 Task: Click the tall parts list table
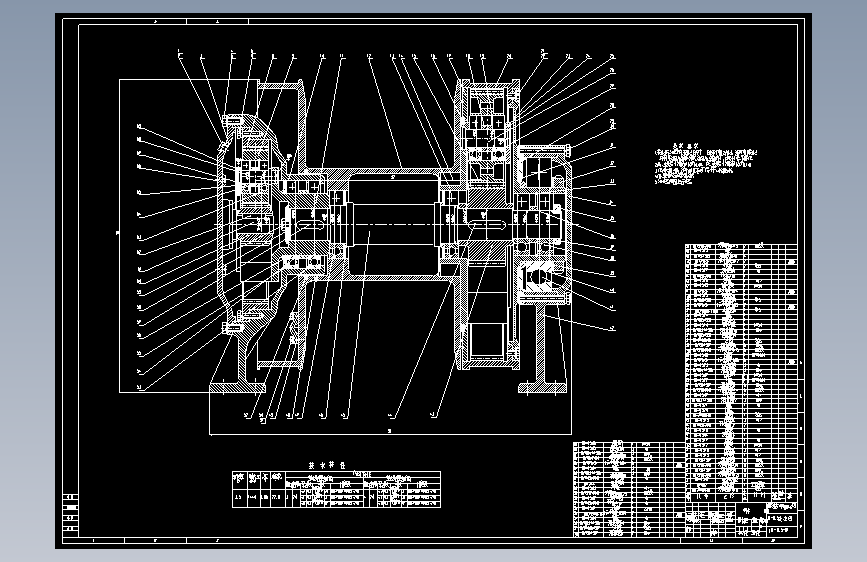[x=741, y=372]
